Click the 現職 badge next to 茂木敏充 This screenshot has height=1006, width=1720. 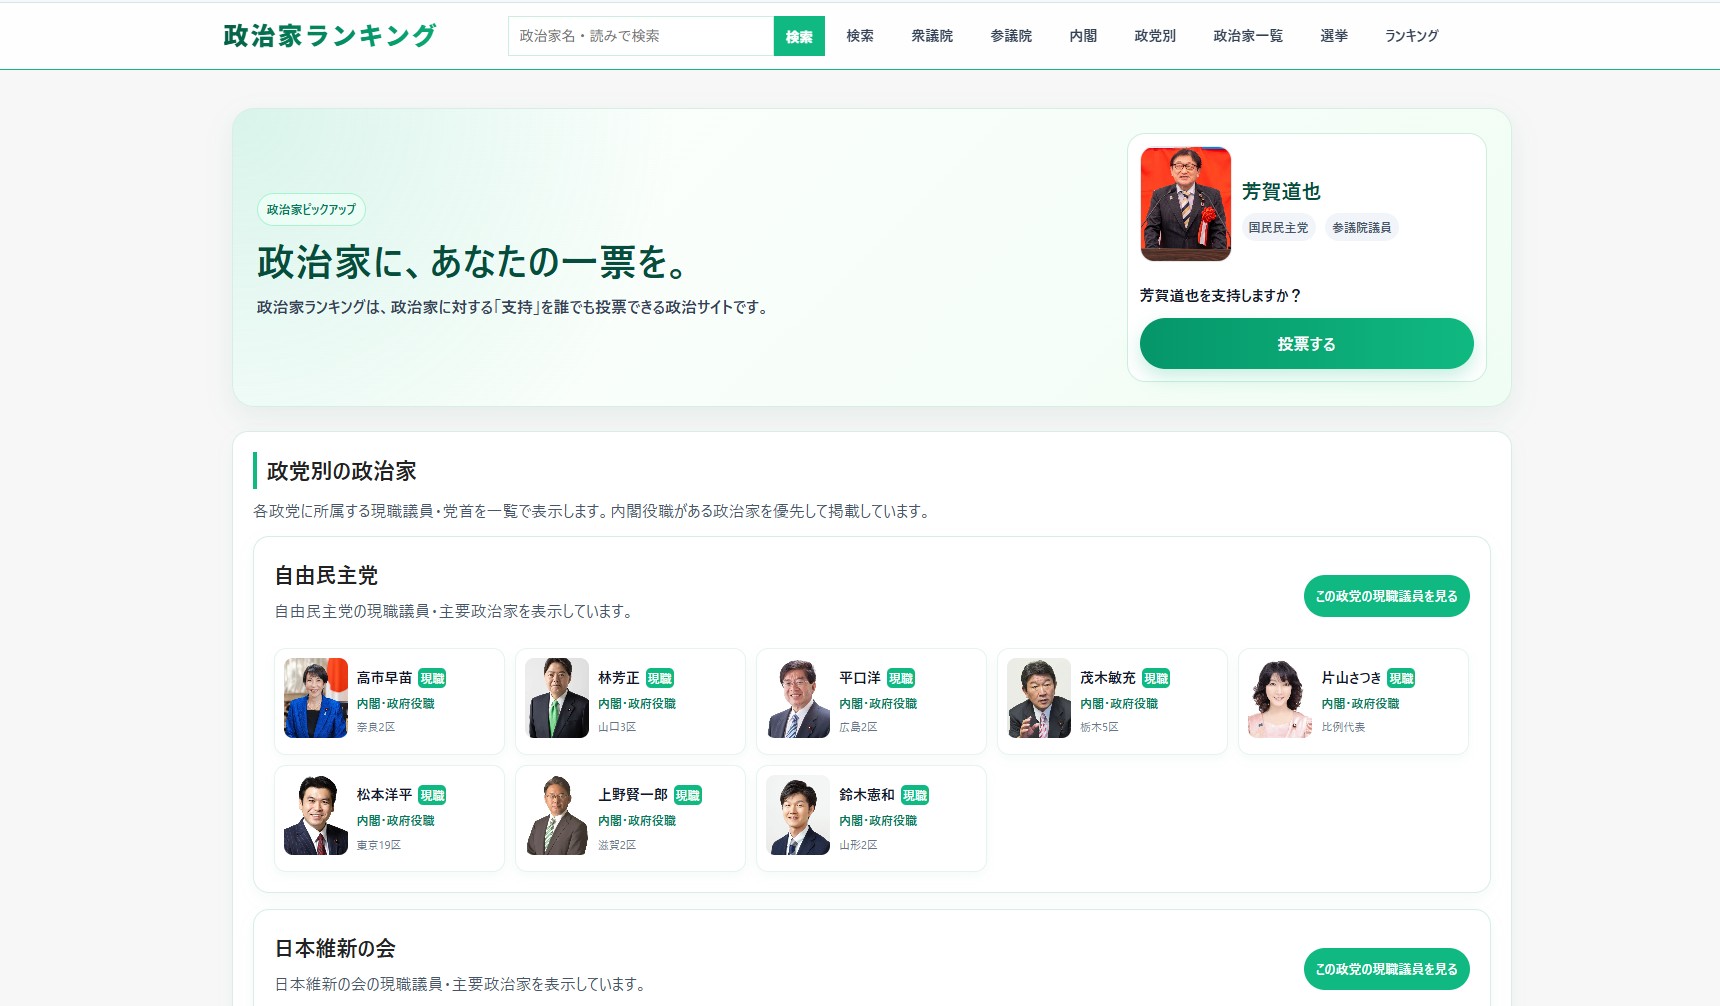(x=1156, y=678)
